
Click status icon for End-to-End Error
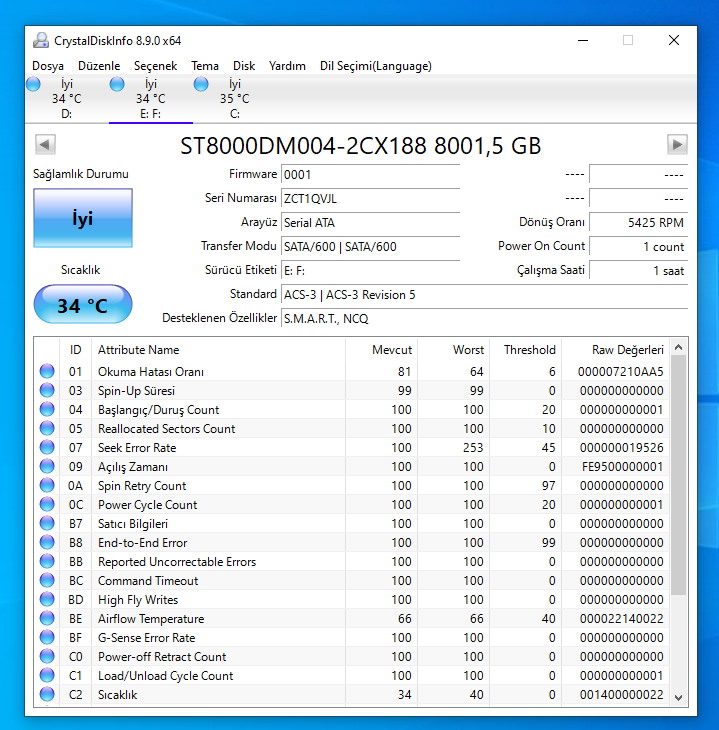pyautogui.click(x=47, y=542)
